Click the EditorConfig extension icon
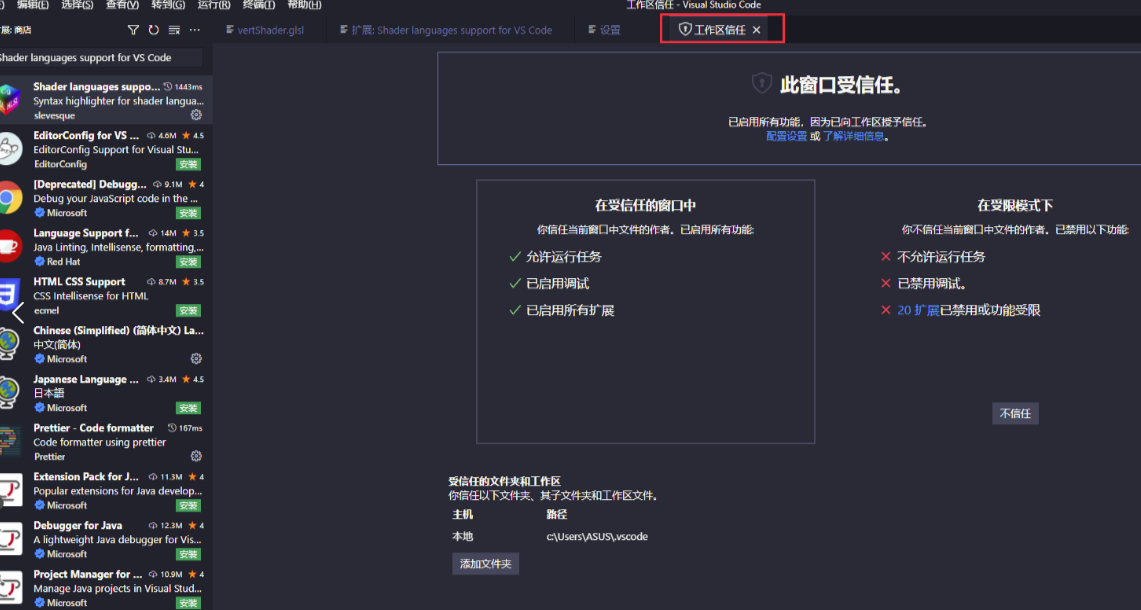The height and width of the screenshot is (610, 1141). pos(9,148)
